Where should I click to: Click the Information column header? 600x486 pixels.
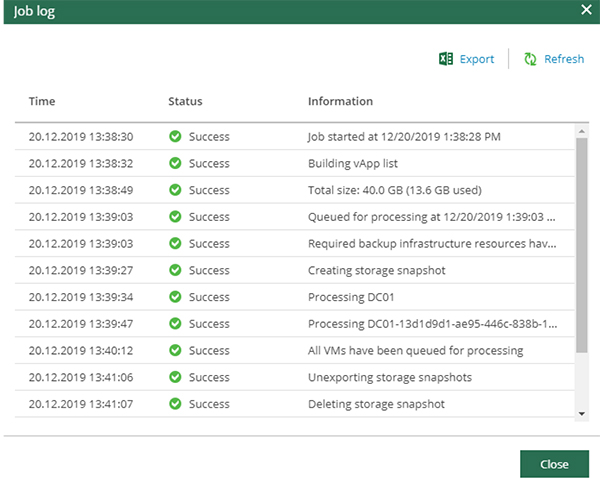pos(340,101)
